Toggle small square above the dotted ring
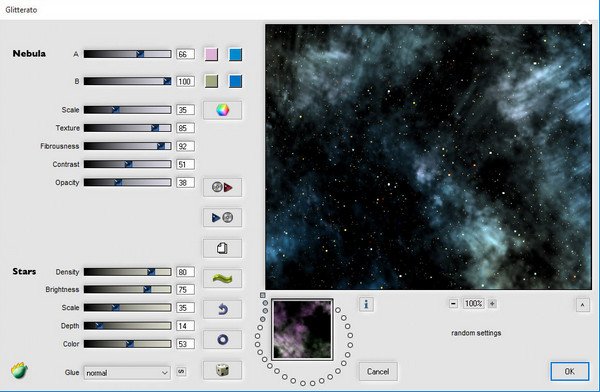Viewport: 600px width, 392px height. 262,295
